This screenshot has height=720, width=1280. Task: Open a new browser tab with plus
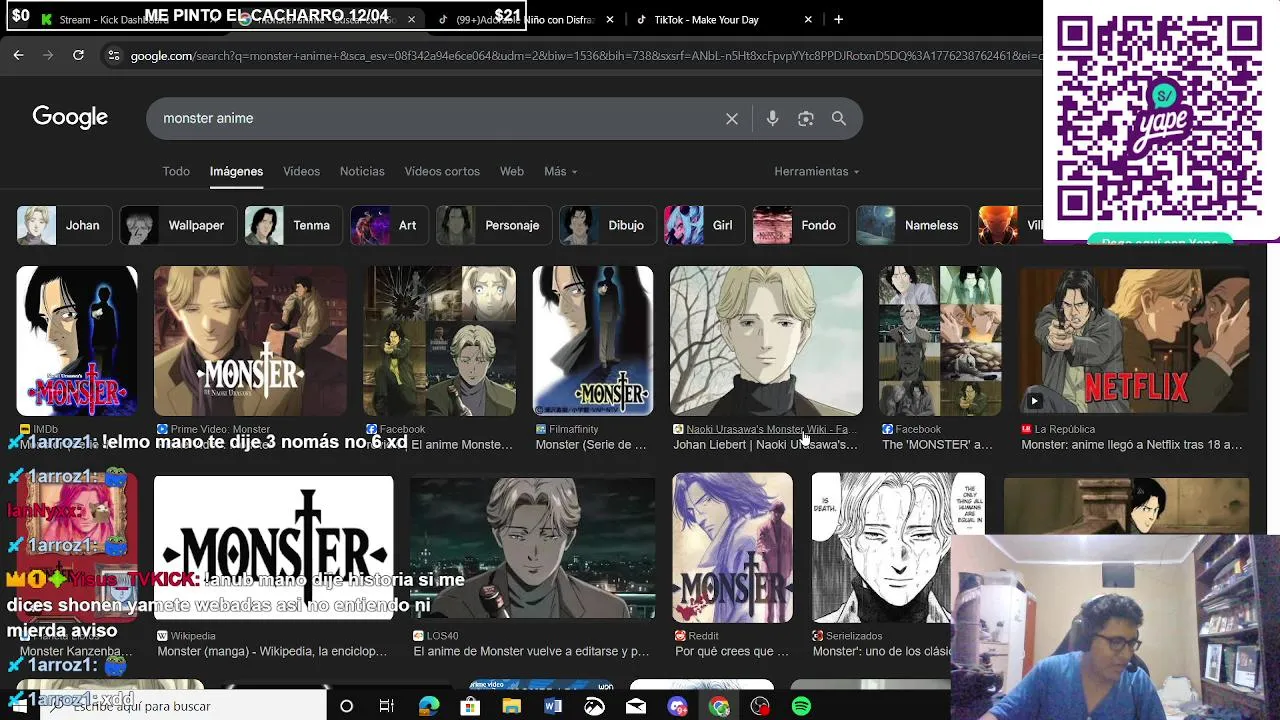838,19
